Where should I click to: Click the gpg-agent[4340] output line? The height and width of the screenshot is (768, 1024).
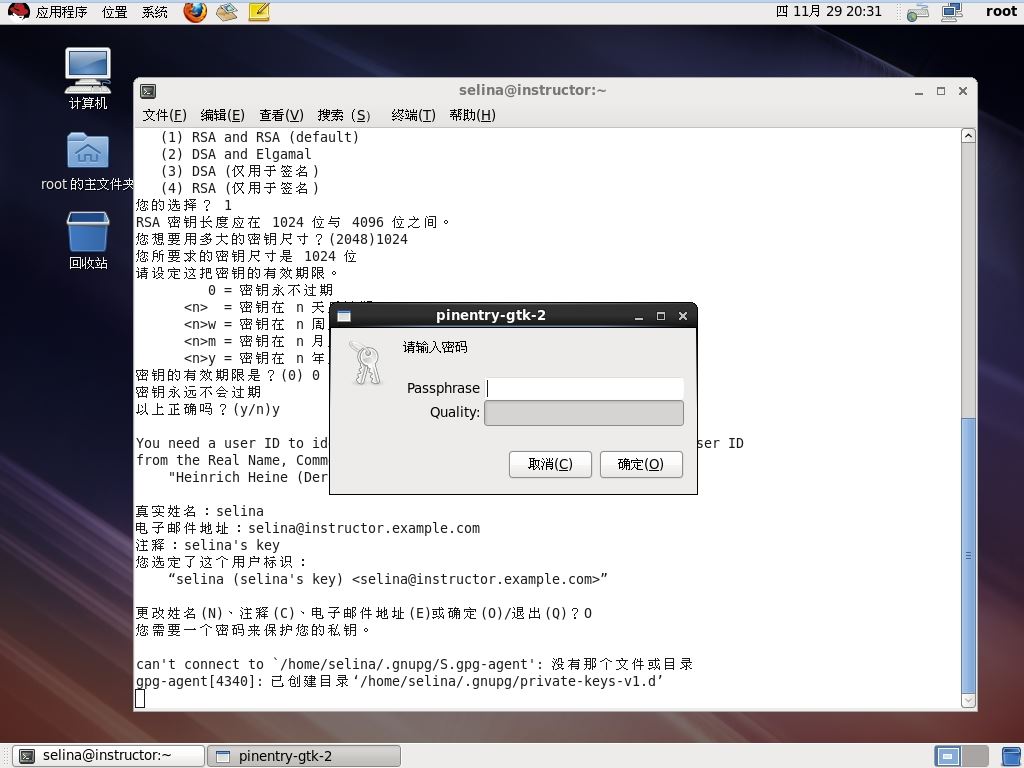tap(400, 681)
